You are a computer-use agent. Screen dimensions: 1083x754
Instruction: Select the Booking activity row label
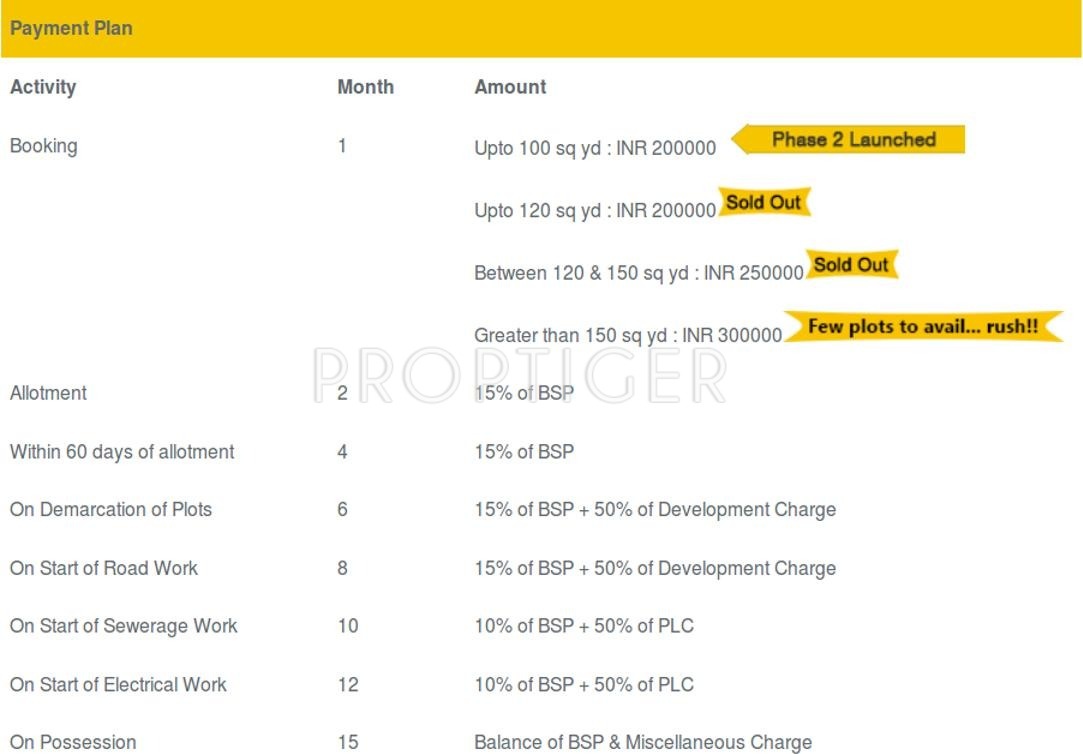point(44,146)
